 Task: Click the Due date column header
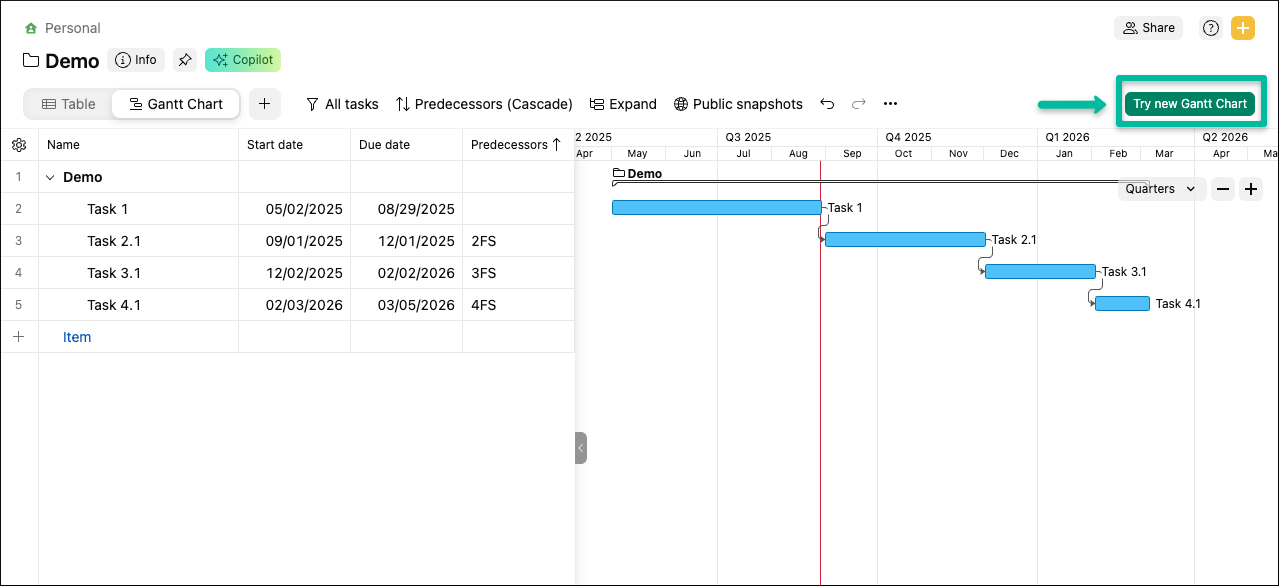click(x=406, y=145)
